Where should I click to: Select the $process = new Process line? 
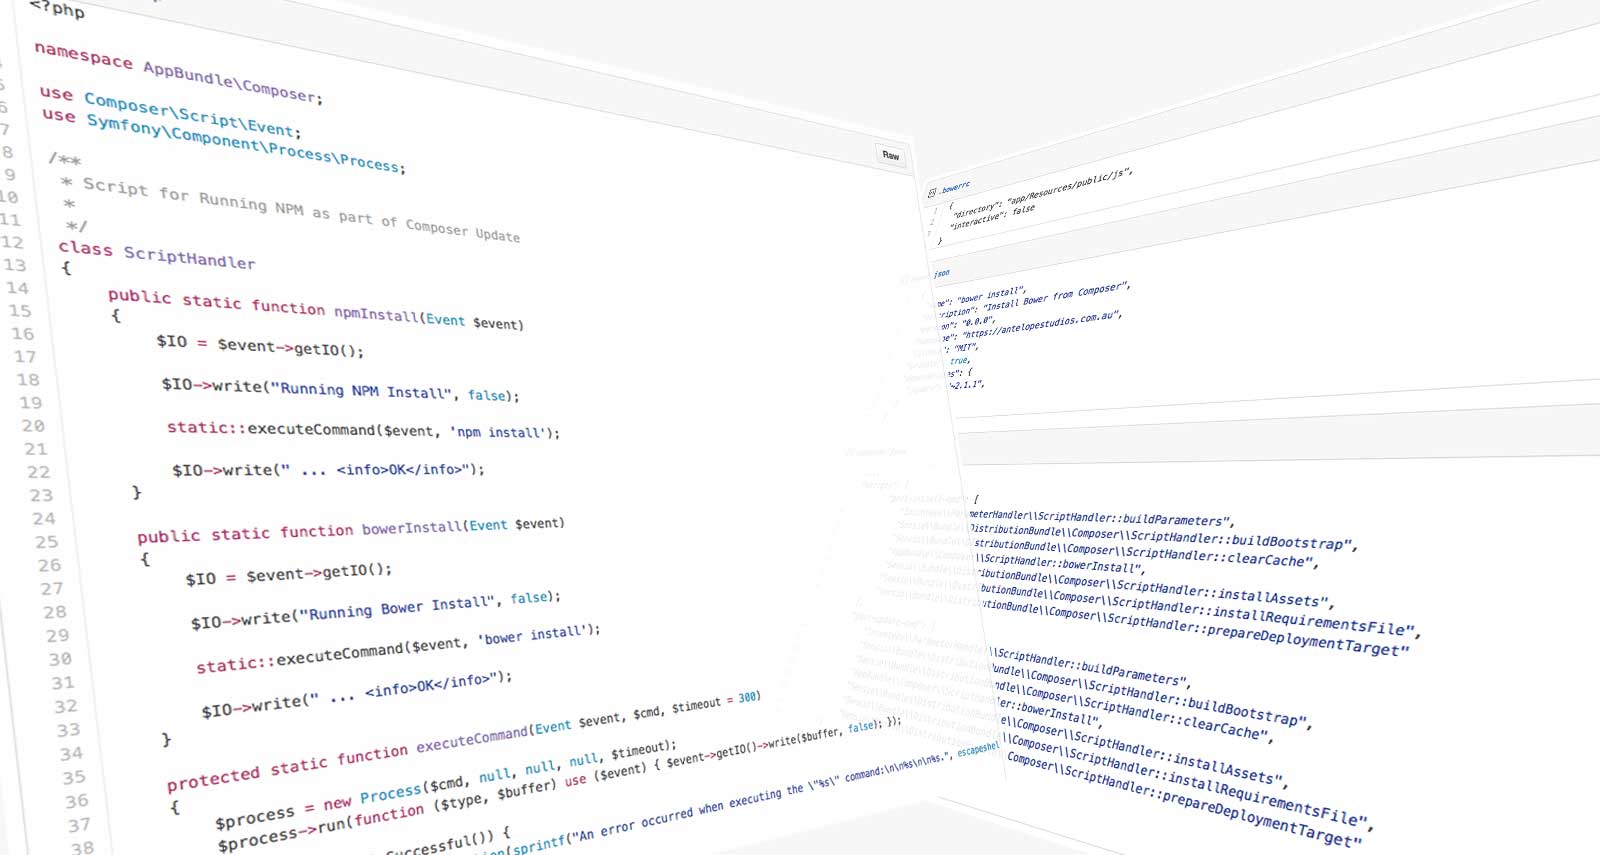pyautogui.click(x=446, y=785)
